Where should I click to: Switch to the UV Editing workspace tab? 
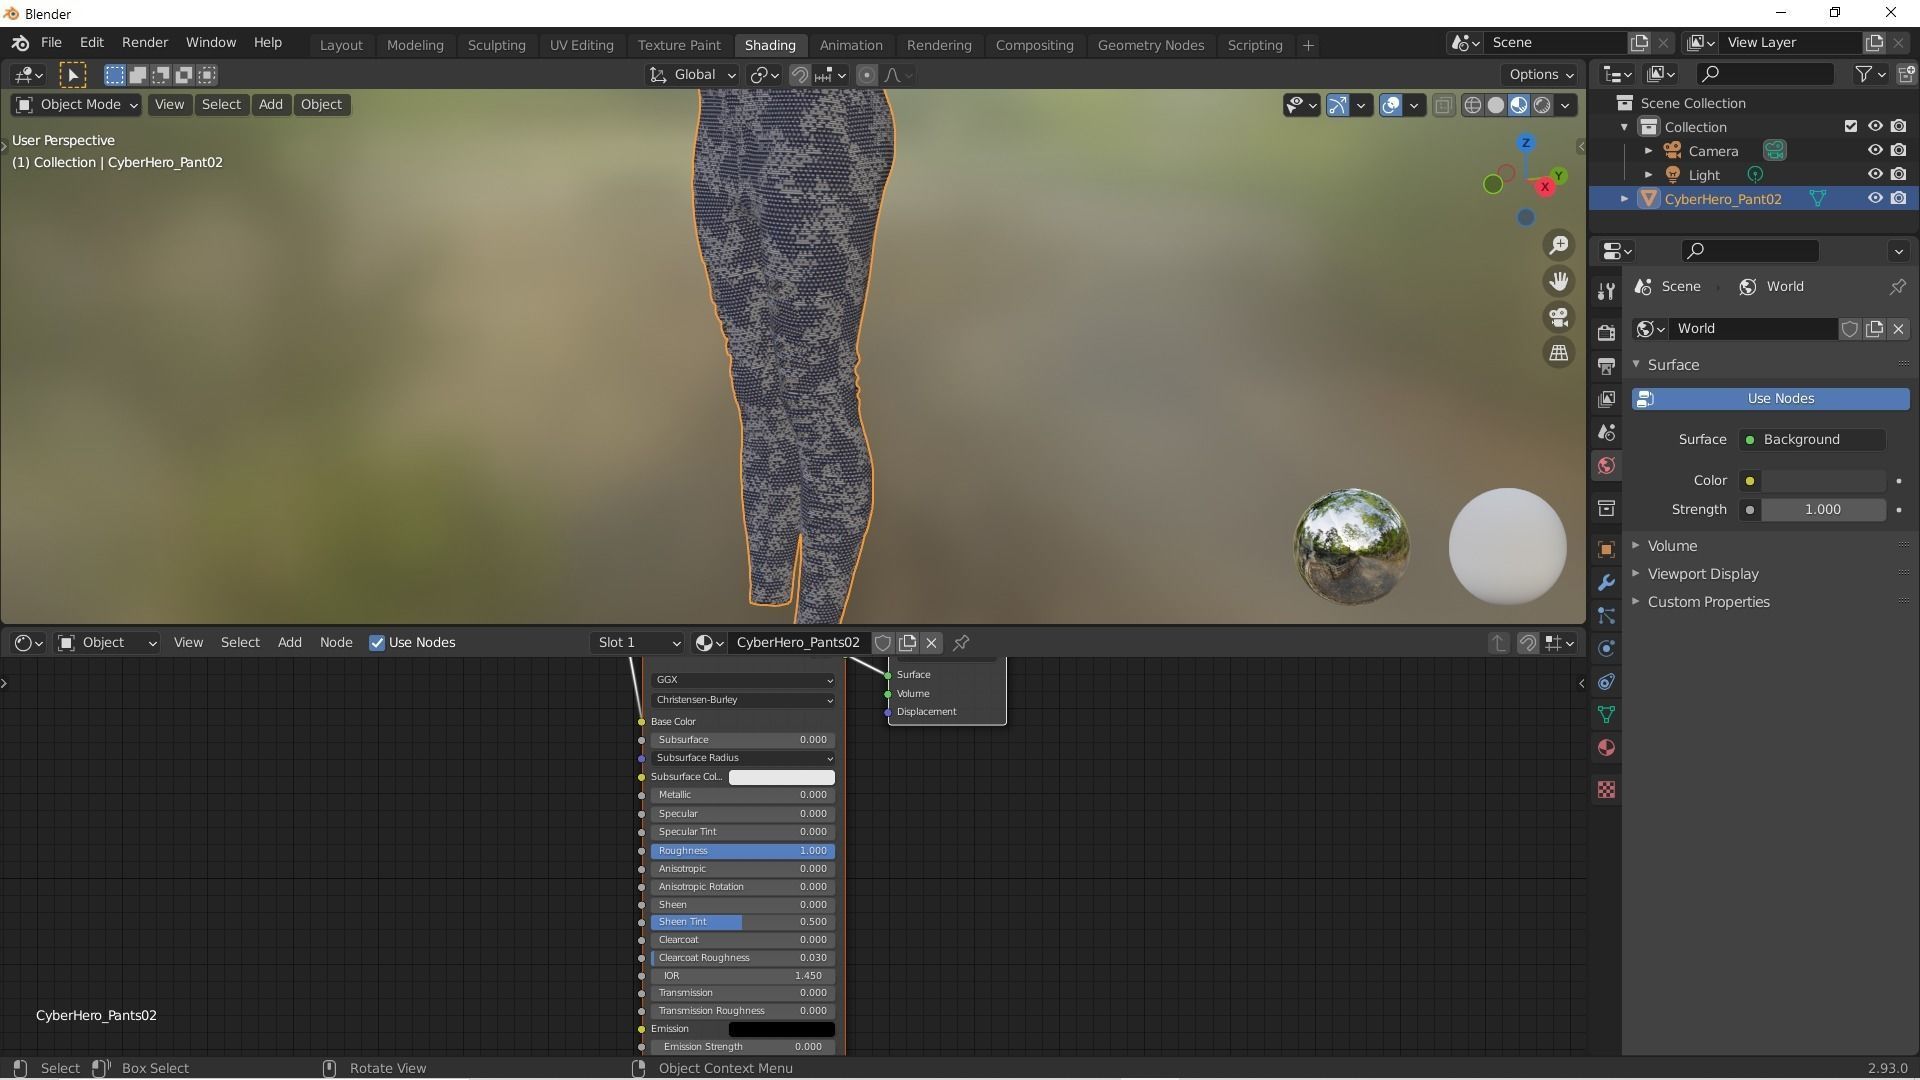click(581, 45)
